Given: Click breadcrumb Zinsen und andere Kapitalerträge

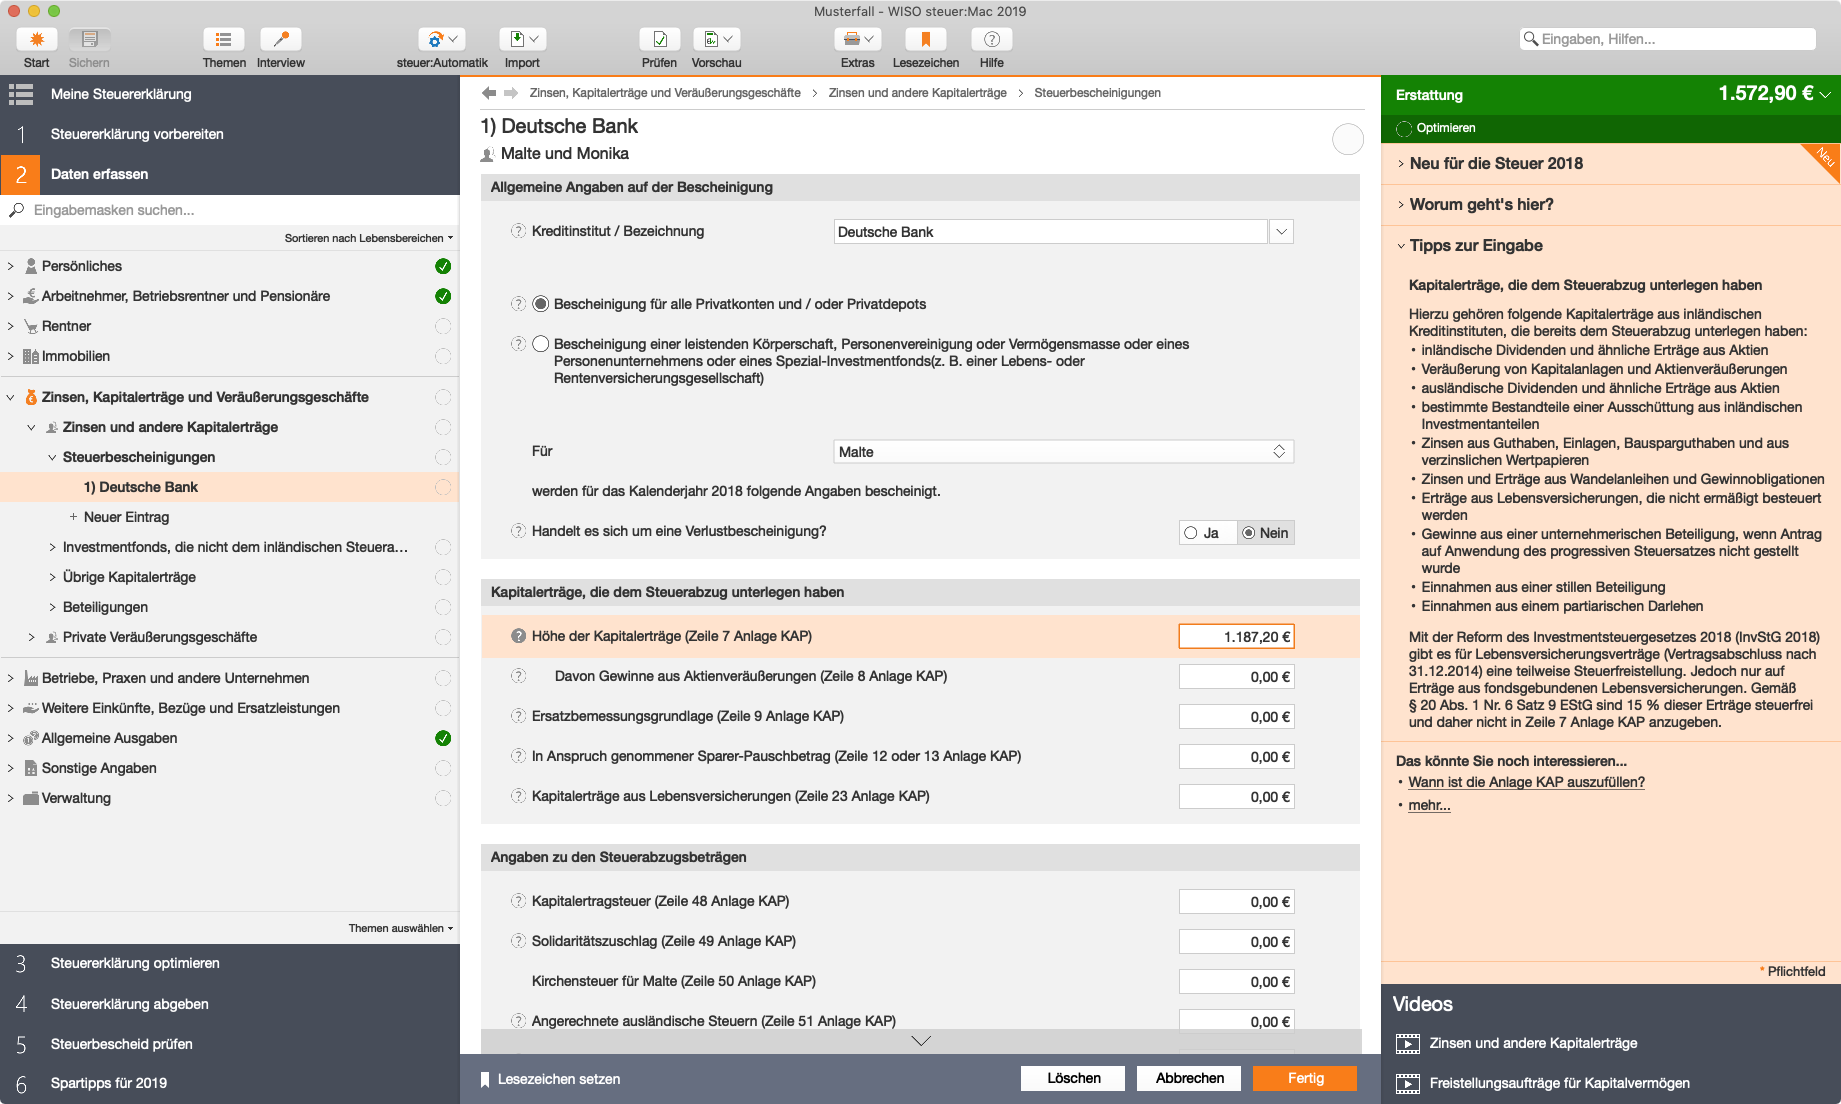Looking at the screenshot, I should coord(917,93).
